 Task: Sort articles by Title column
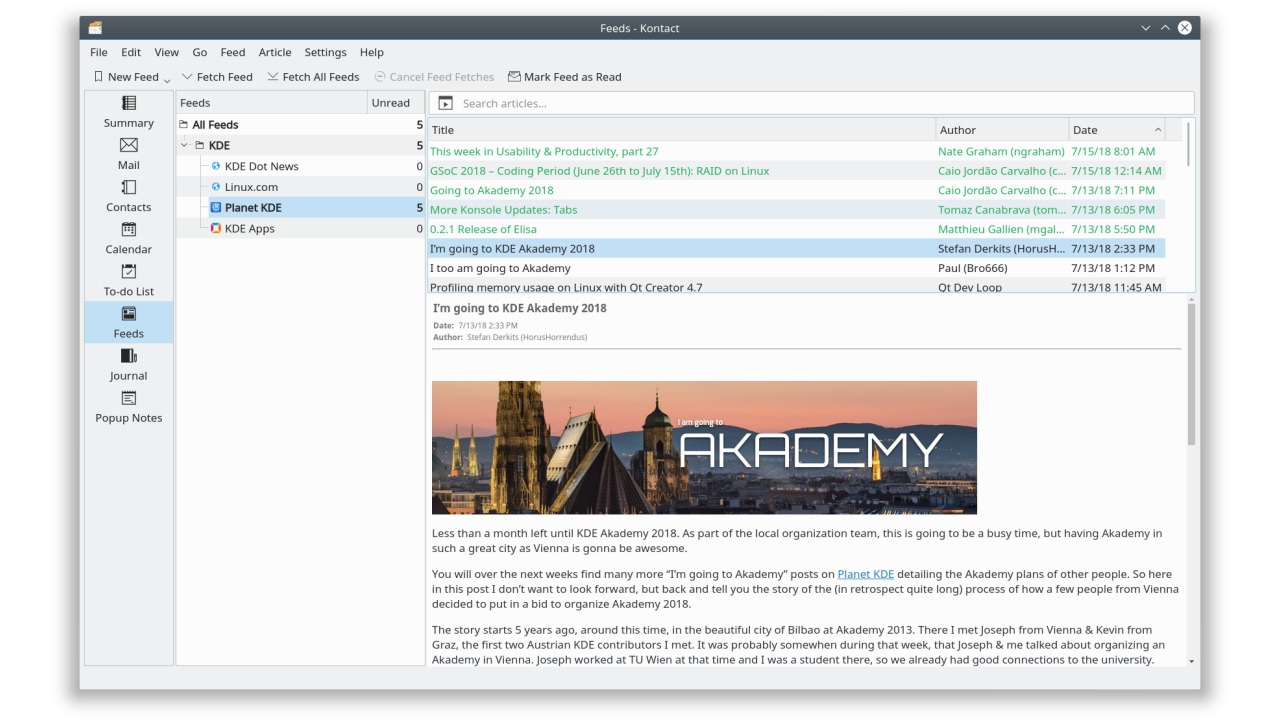coord(682,130)
